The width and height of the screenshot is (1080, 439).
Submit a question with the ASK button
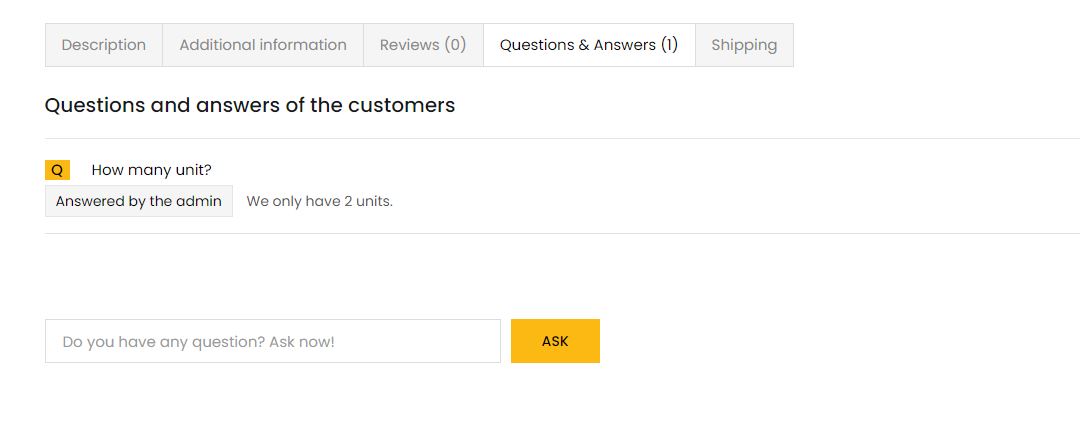(555, 341)
